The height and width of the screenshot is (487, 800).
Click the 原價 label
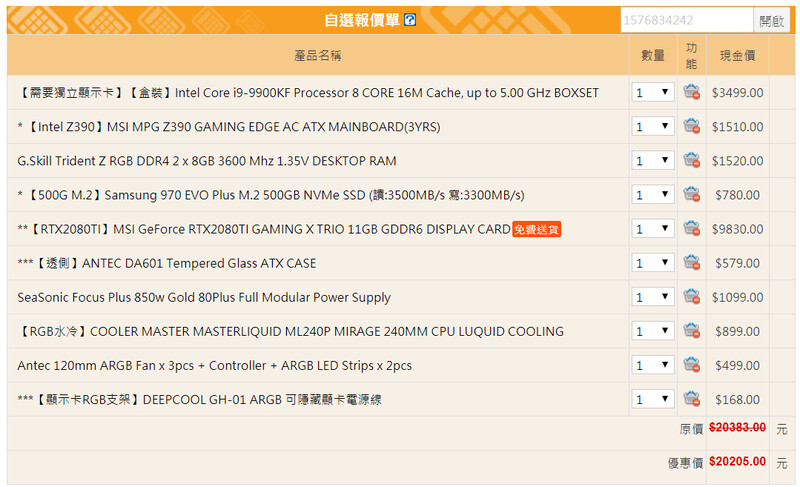click(x=691, y=429)
